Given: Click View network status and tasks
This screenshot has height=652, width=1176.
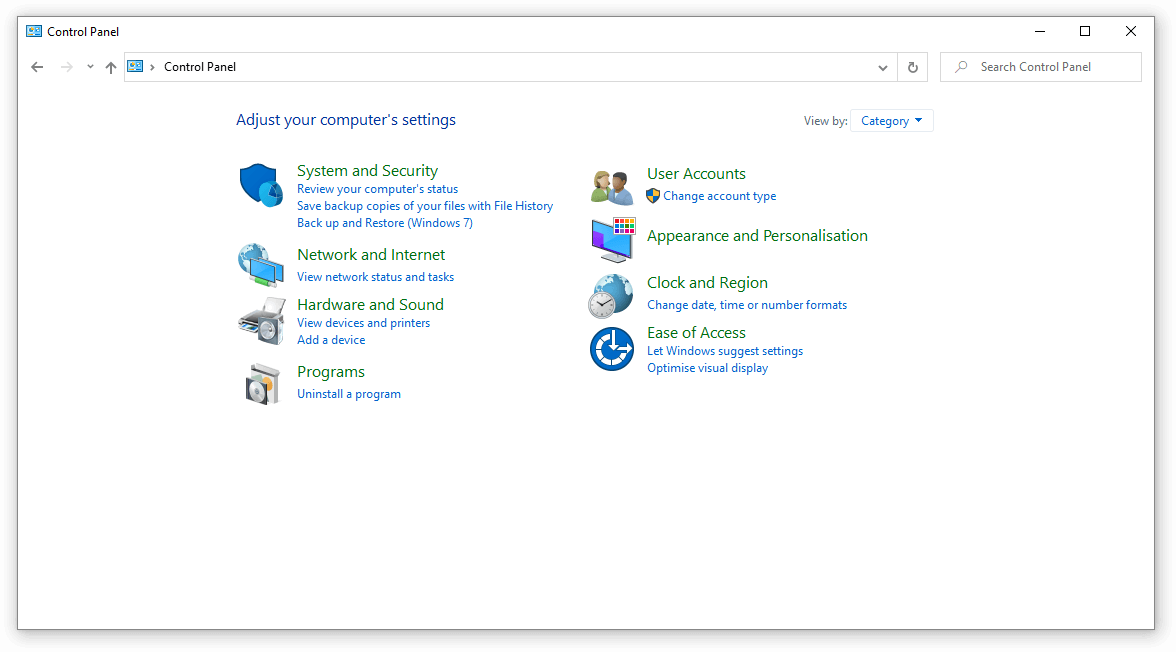Looking at the screenshot, I should 375,277.
